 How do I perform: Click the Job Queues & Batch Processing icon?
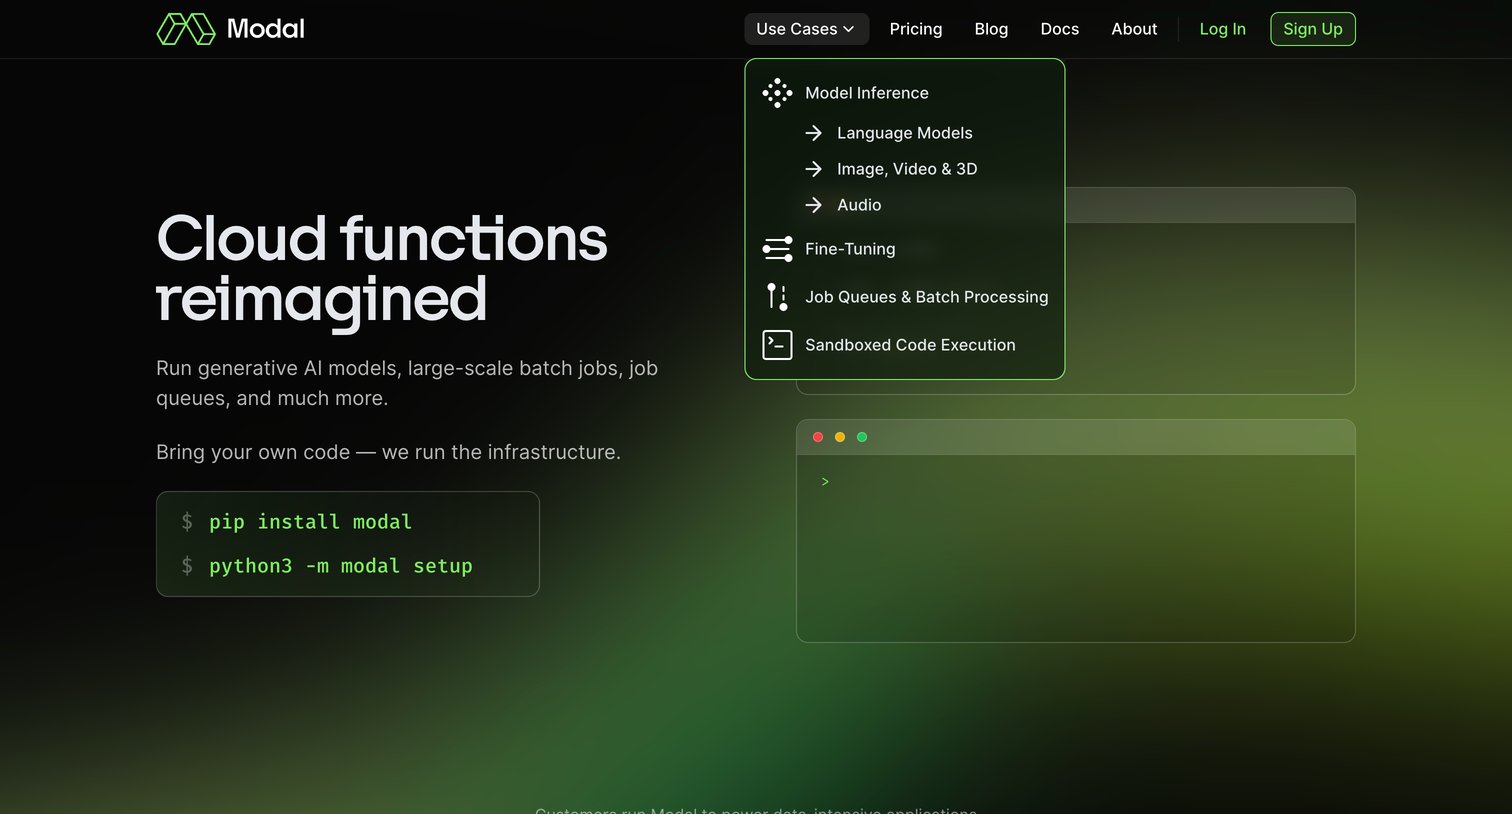[777, 297]
